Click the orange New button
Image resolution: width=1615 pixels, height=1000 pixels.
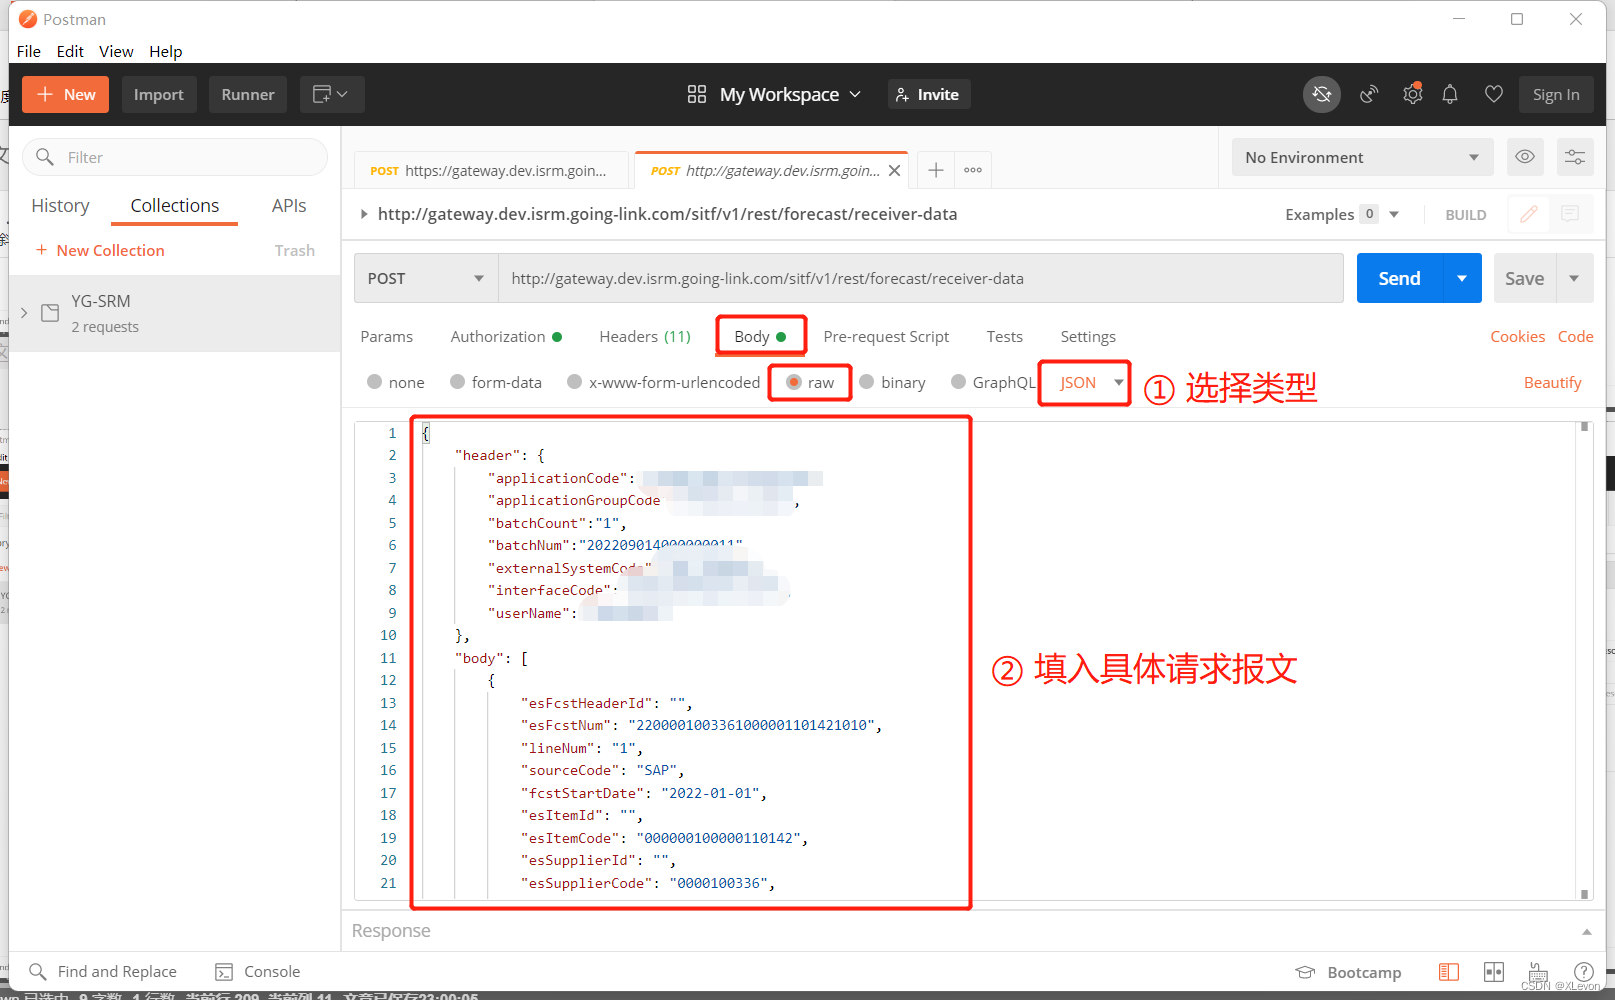pos(66,94)
